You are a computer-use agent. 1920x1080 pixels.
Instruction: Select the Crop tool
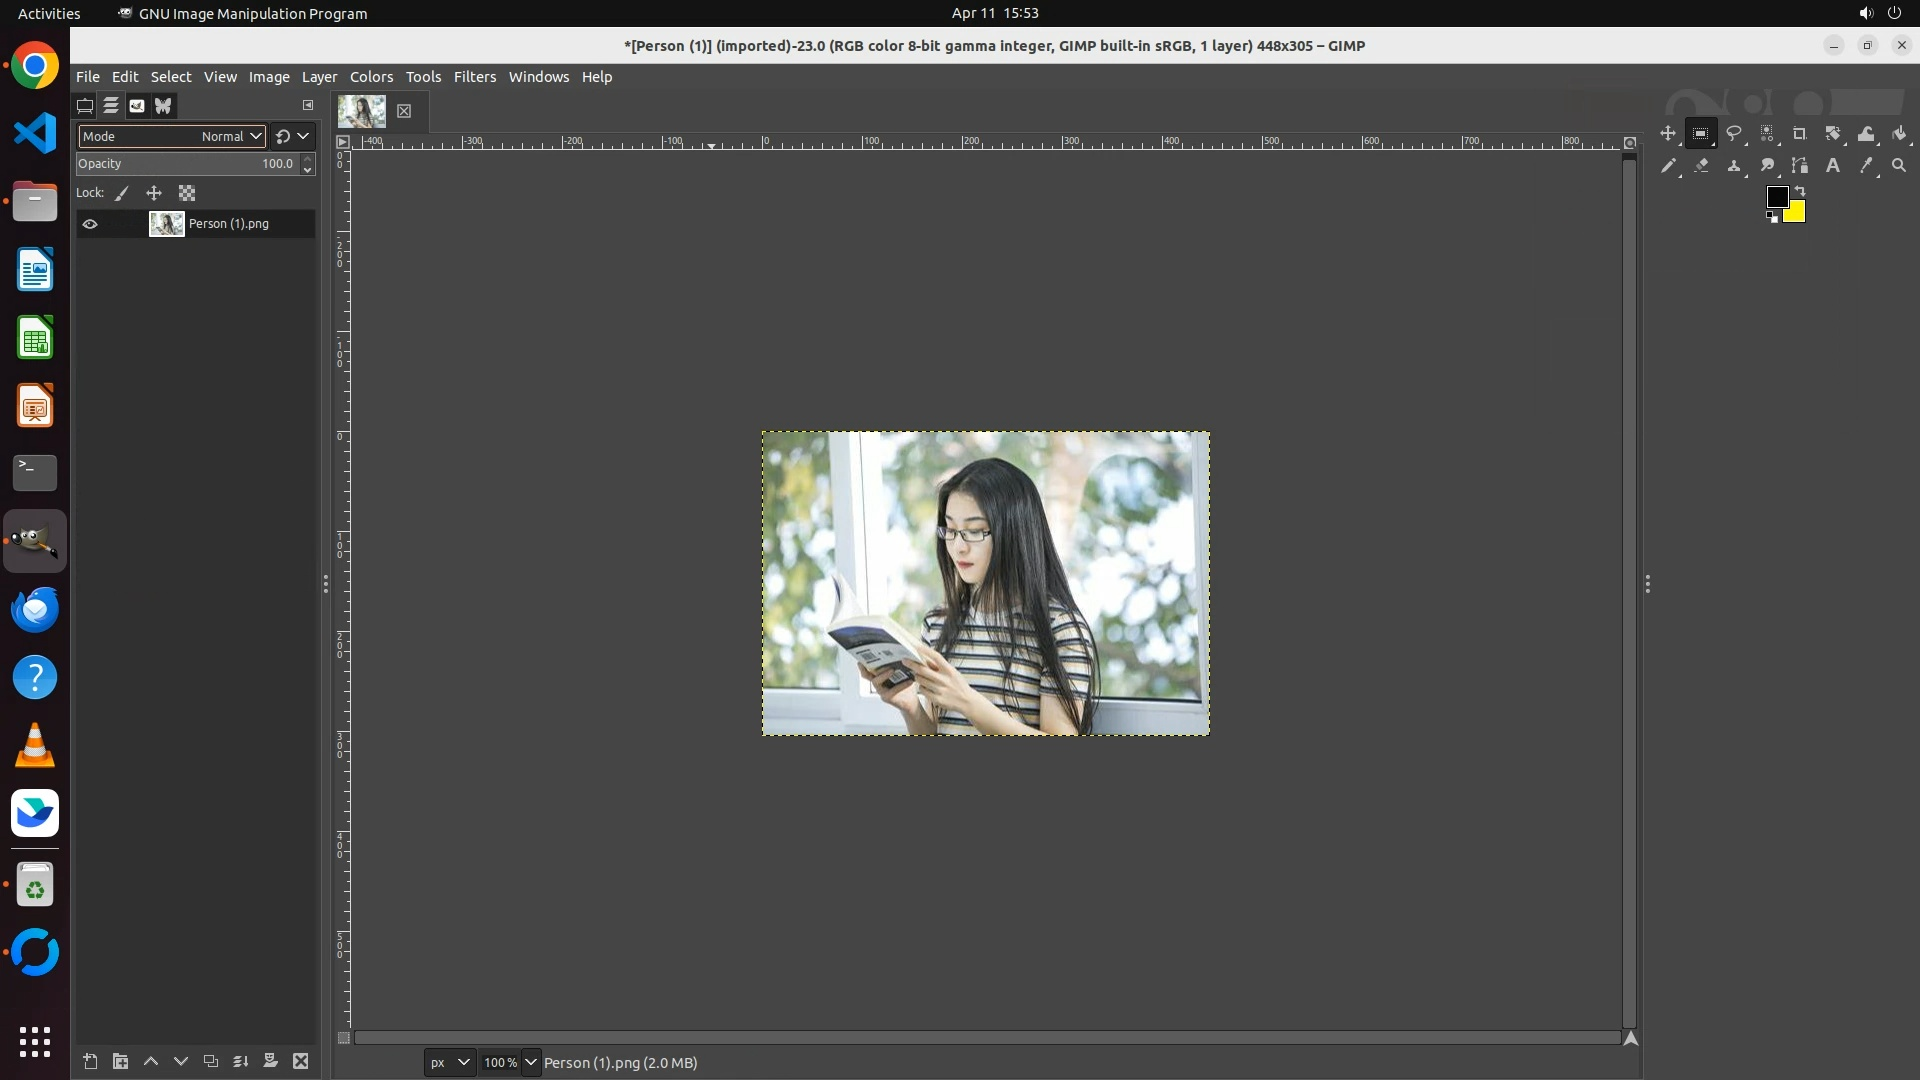point(1799,133)
